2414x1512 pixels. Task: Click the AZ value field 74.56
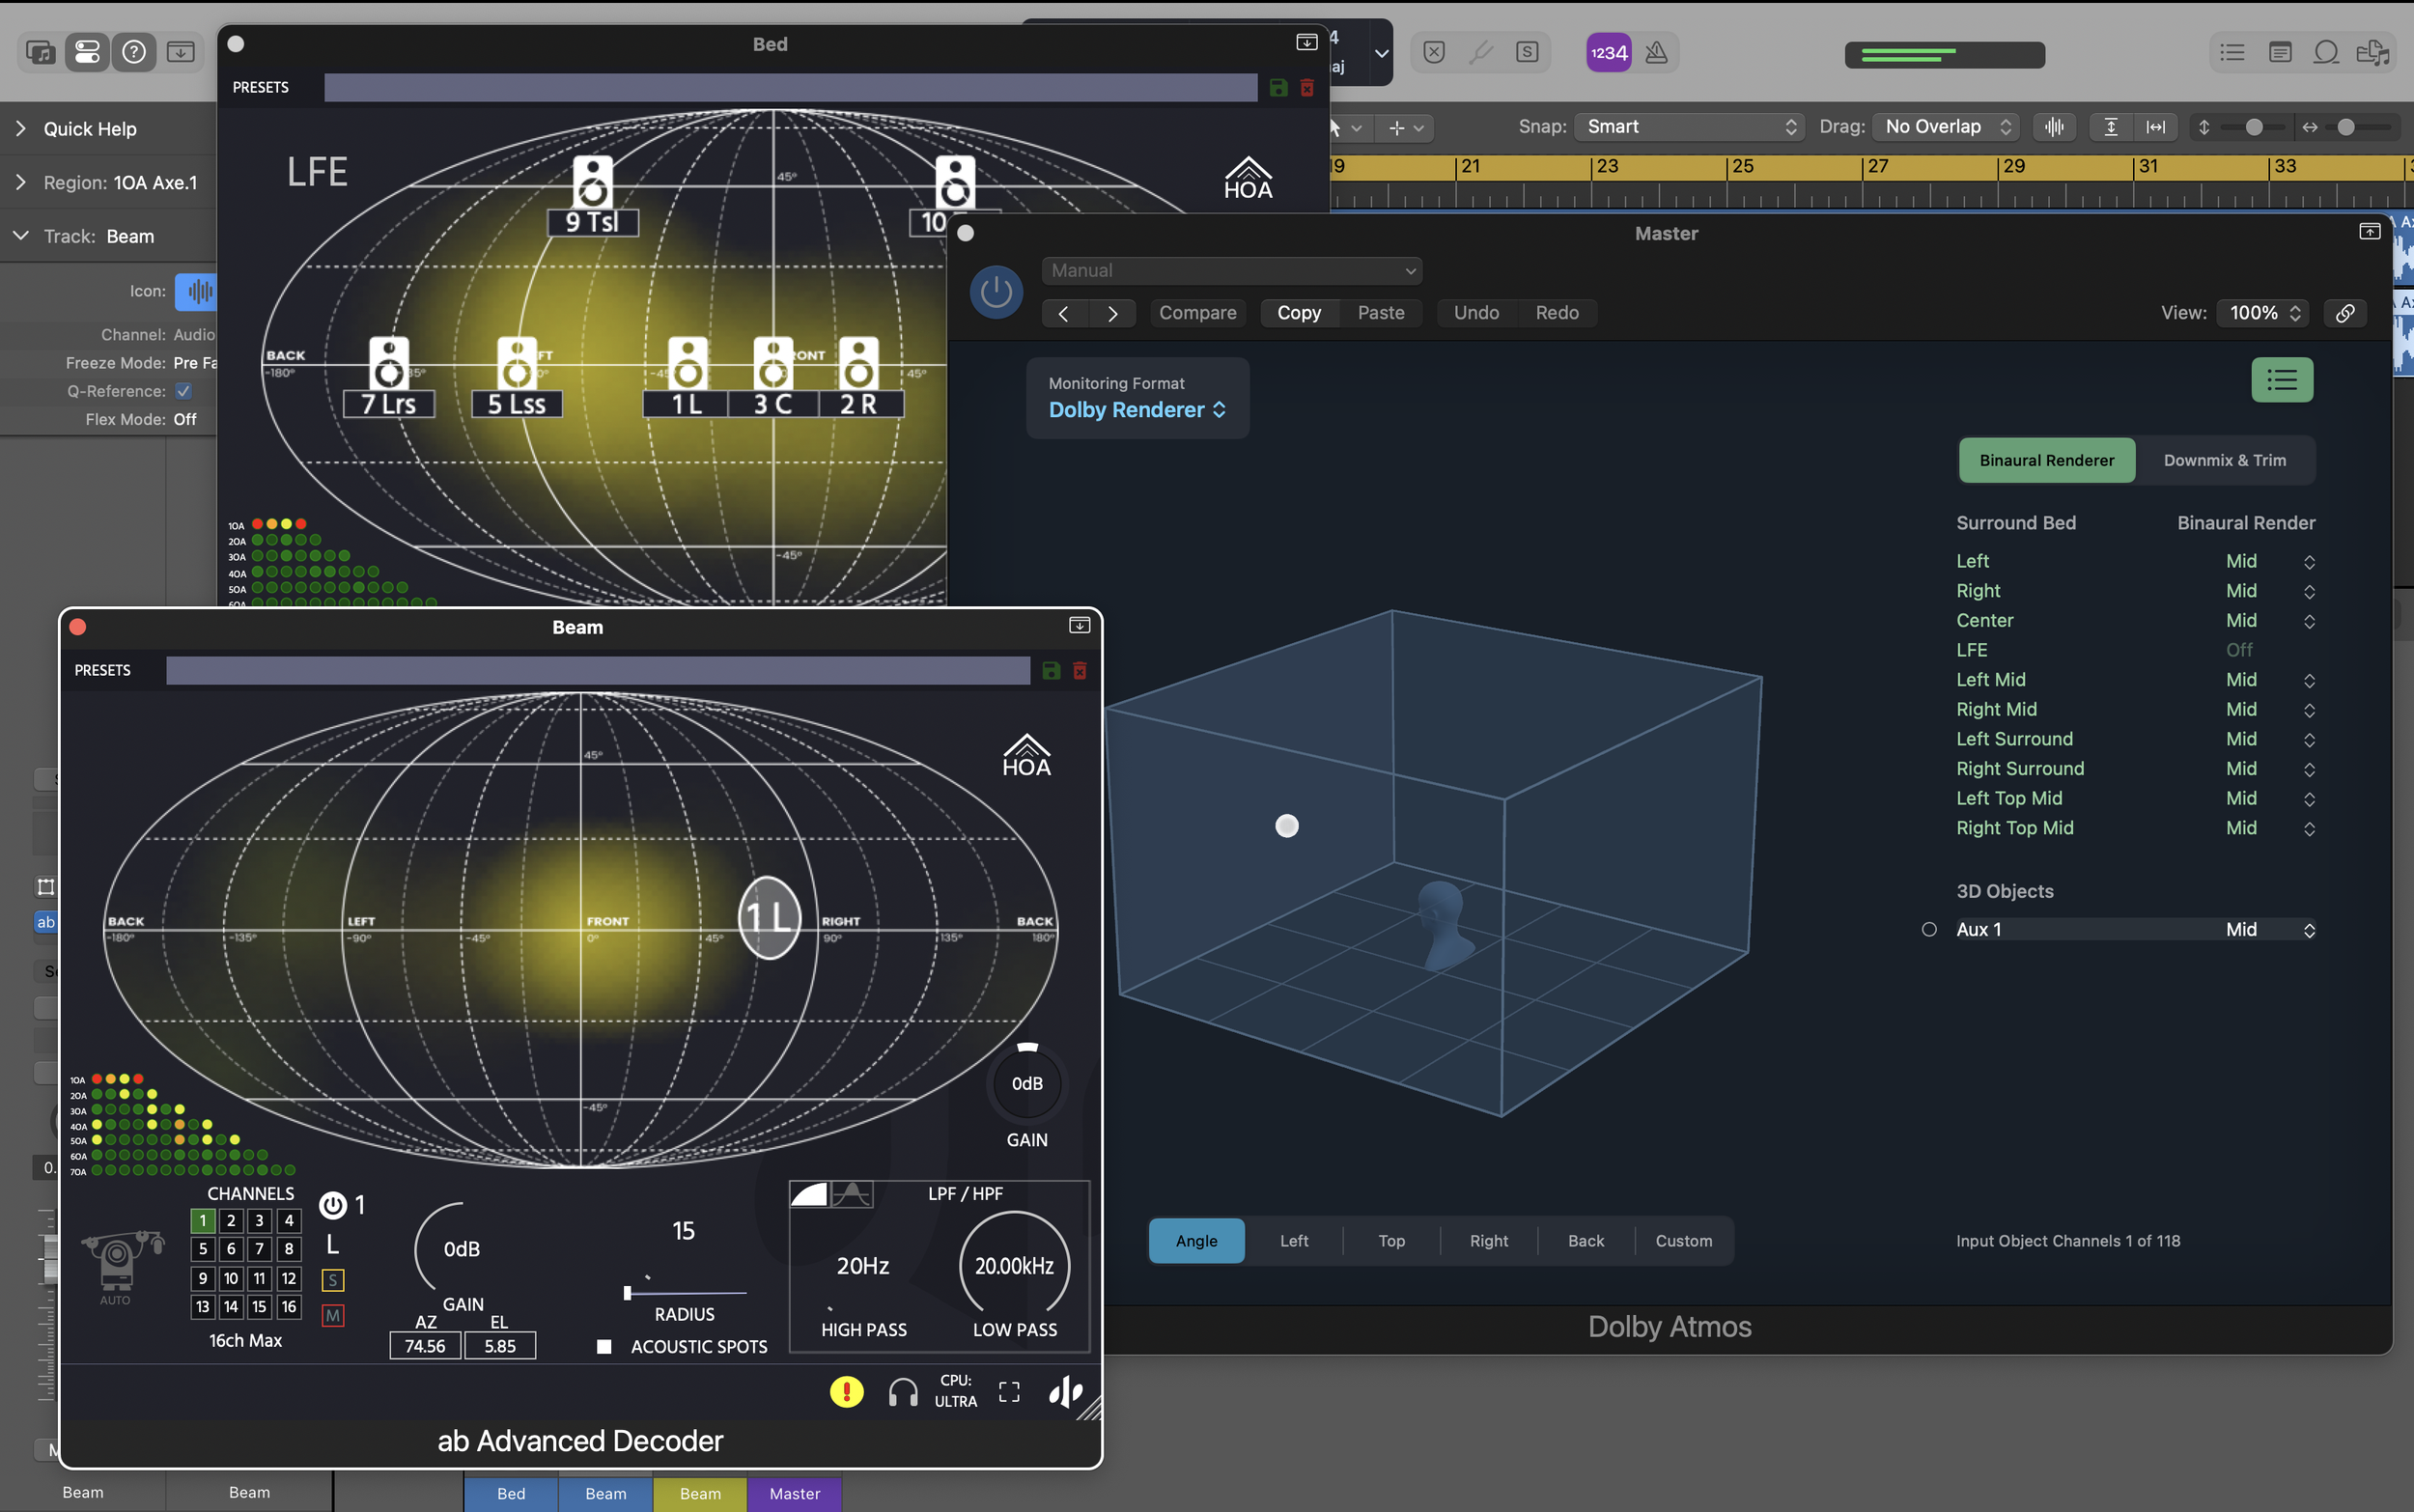point(425,1346)
